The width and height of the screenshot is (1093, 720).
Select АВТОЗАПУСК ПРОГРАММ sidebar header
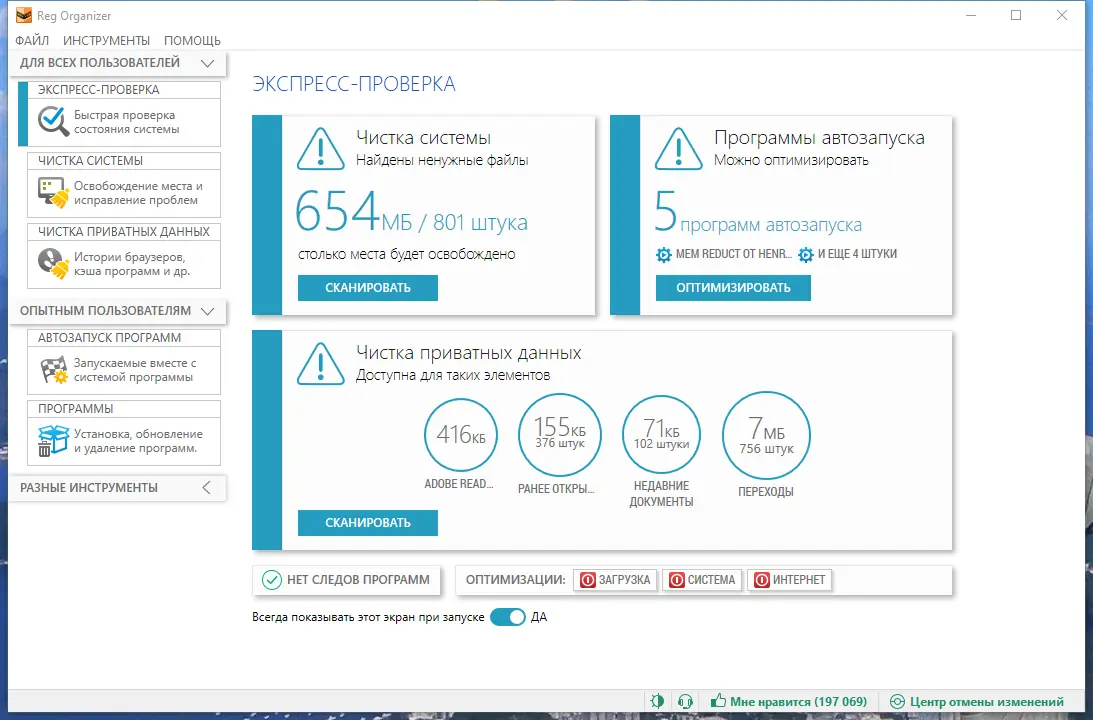pos(109,338)
